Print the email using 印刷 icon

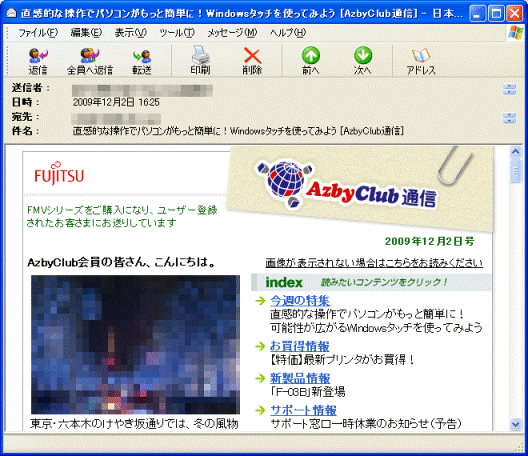201,61
